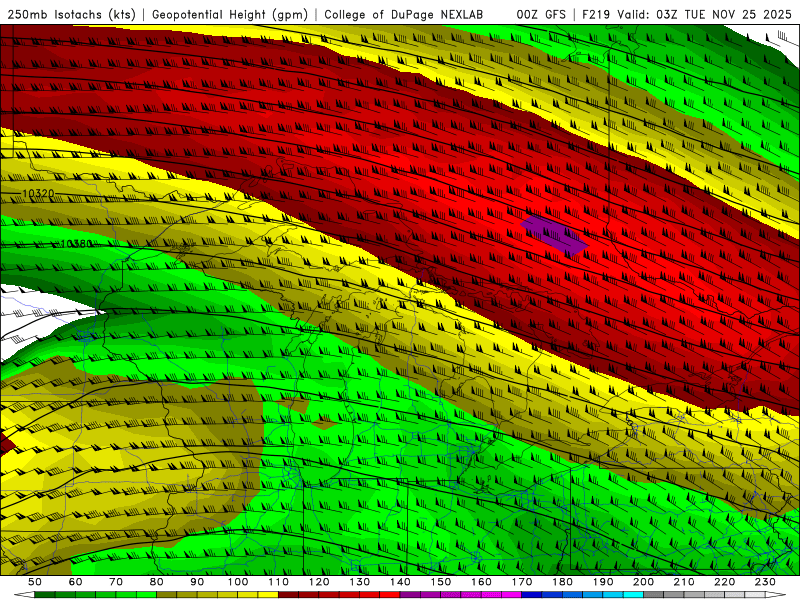800x600 pixels.
Task: Click the 150 value on the legend
Action: coord(441,582)
